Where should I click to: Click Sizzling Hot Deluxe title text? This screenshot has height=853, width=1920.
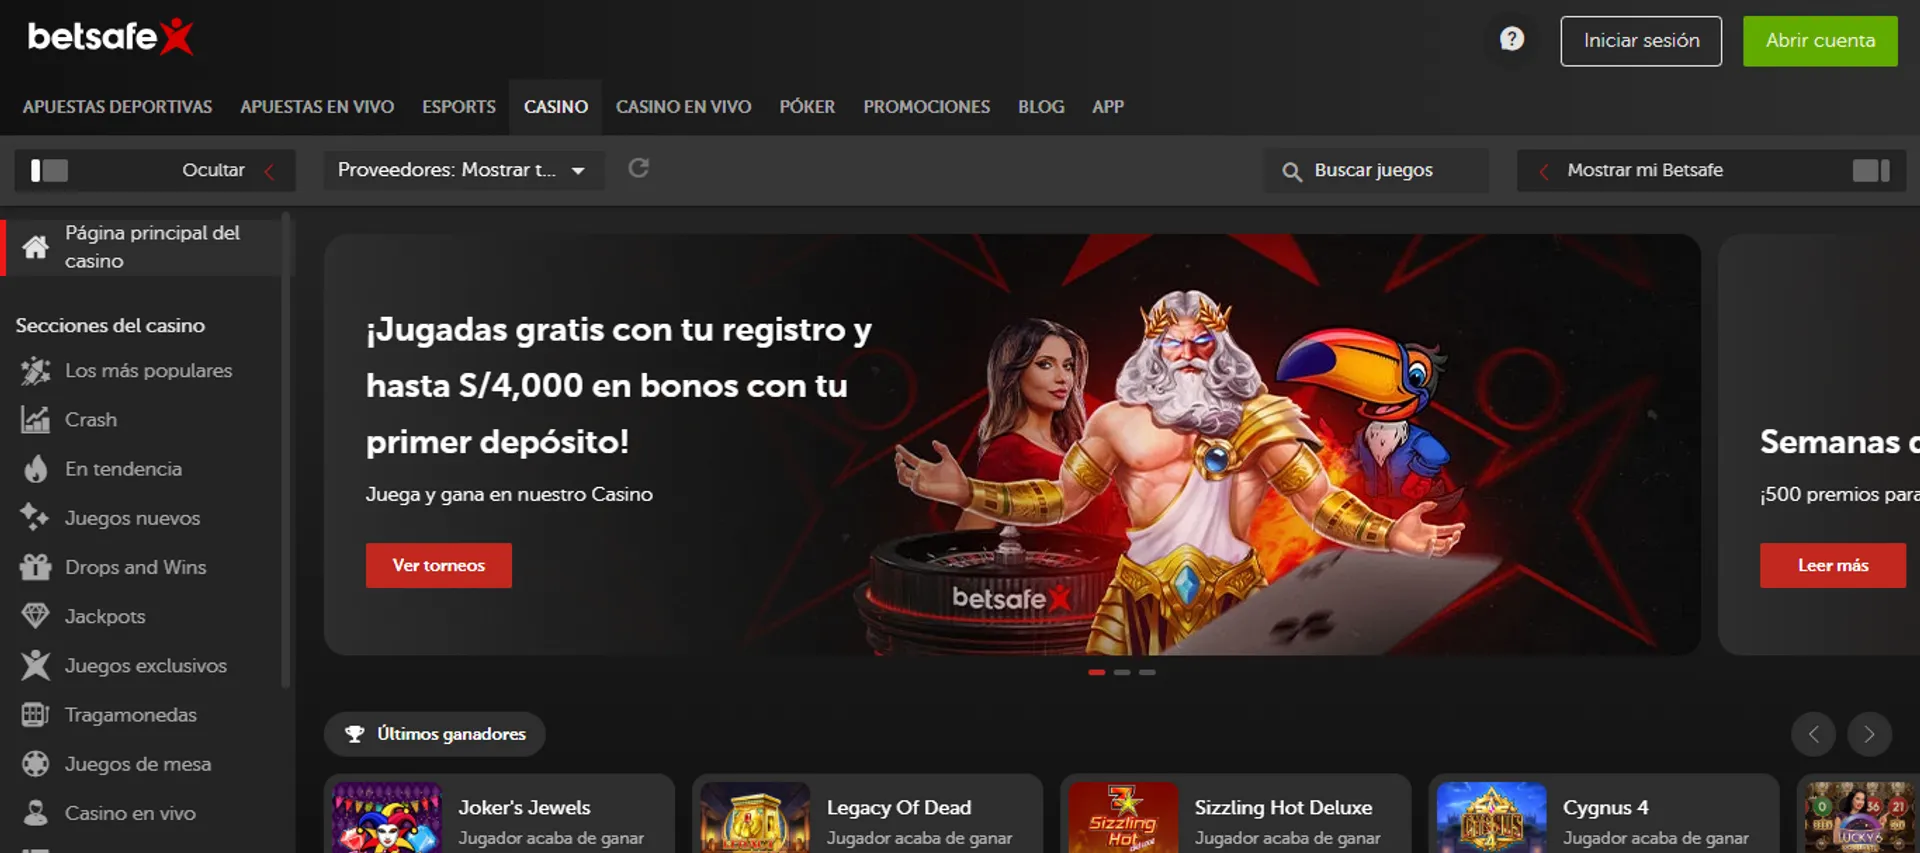[1283, 808]
